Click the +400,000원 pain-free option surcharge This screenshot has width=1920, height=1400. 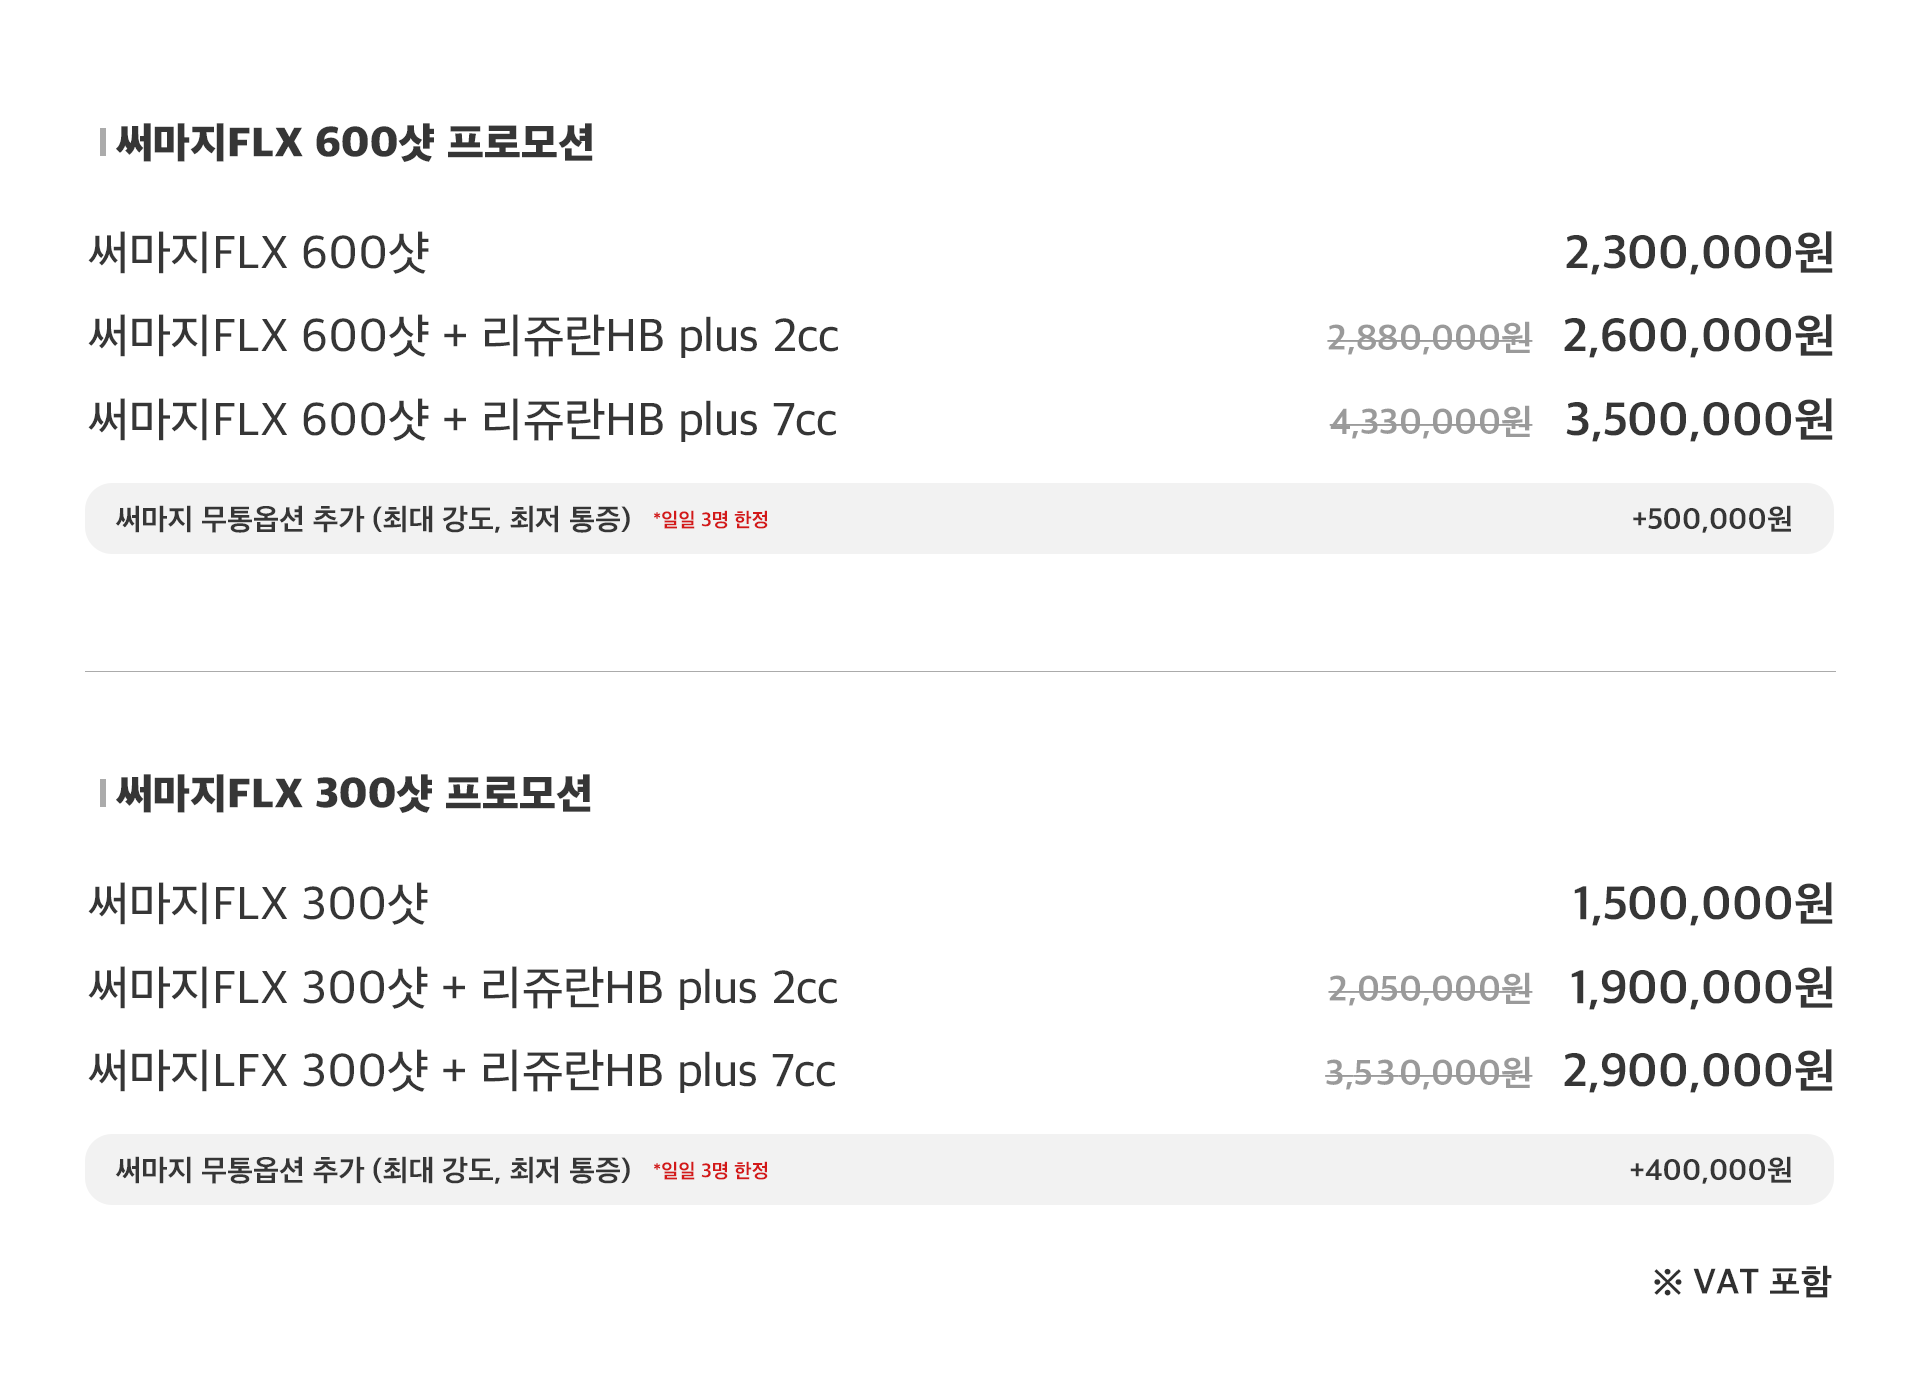click(1710, 1170)
